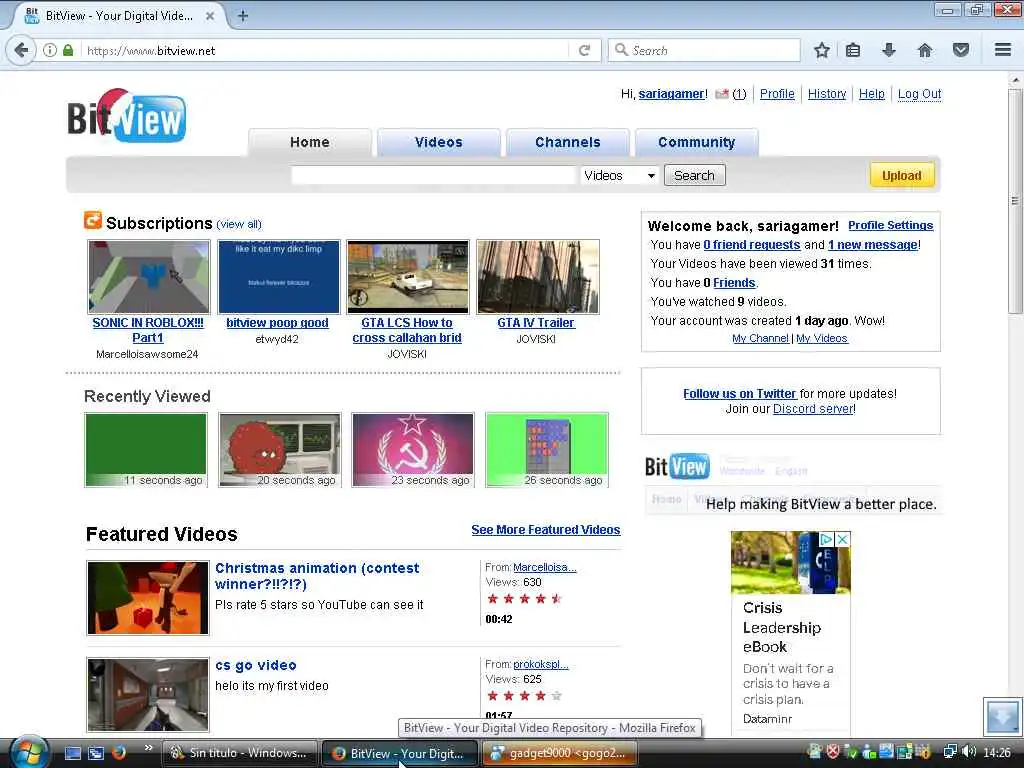Click the Log Out link

tap(920, 94)
